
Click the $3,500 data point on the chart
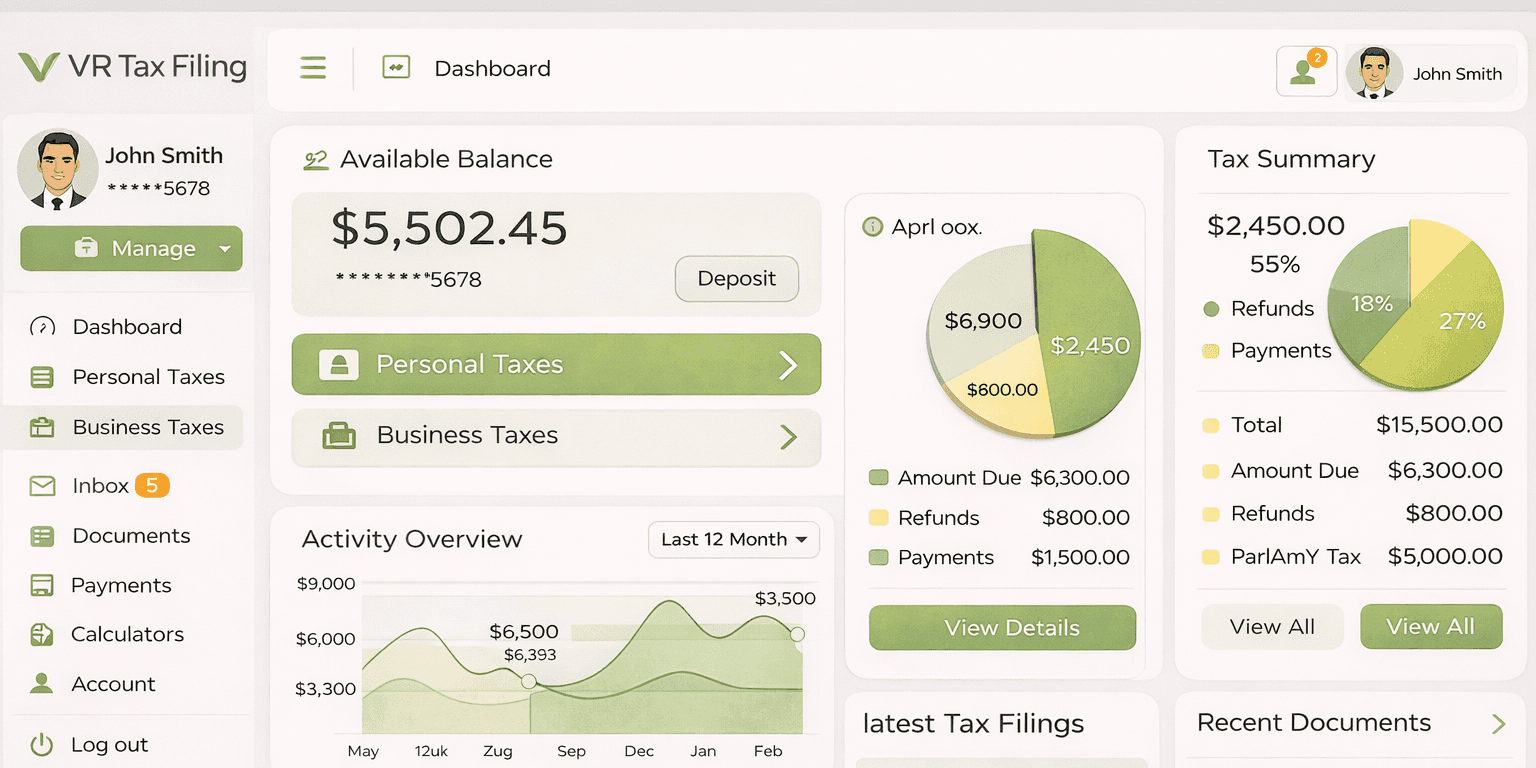pos(797,634)
